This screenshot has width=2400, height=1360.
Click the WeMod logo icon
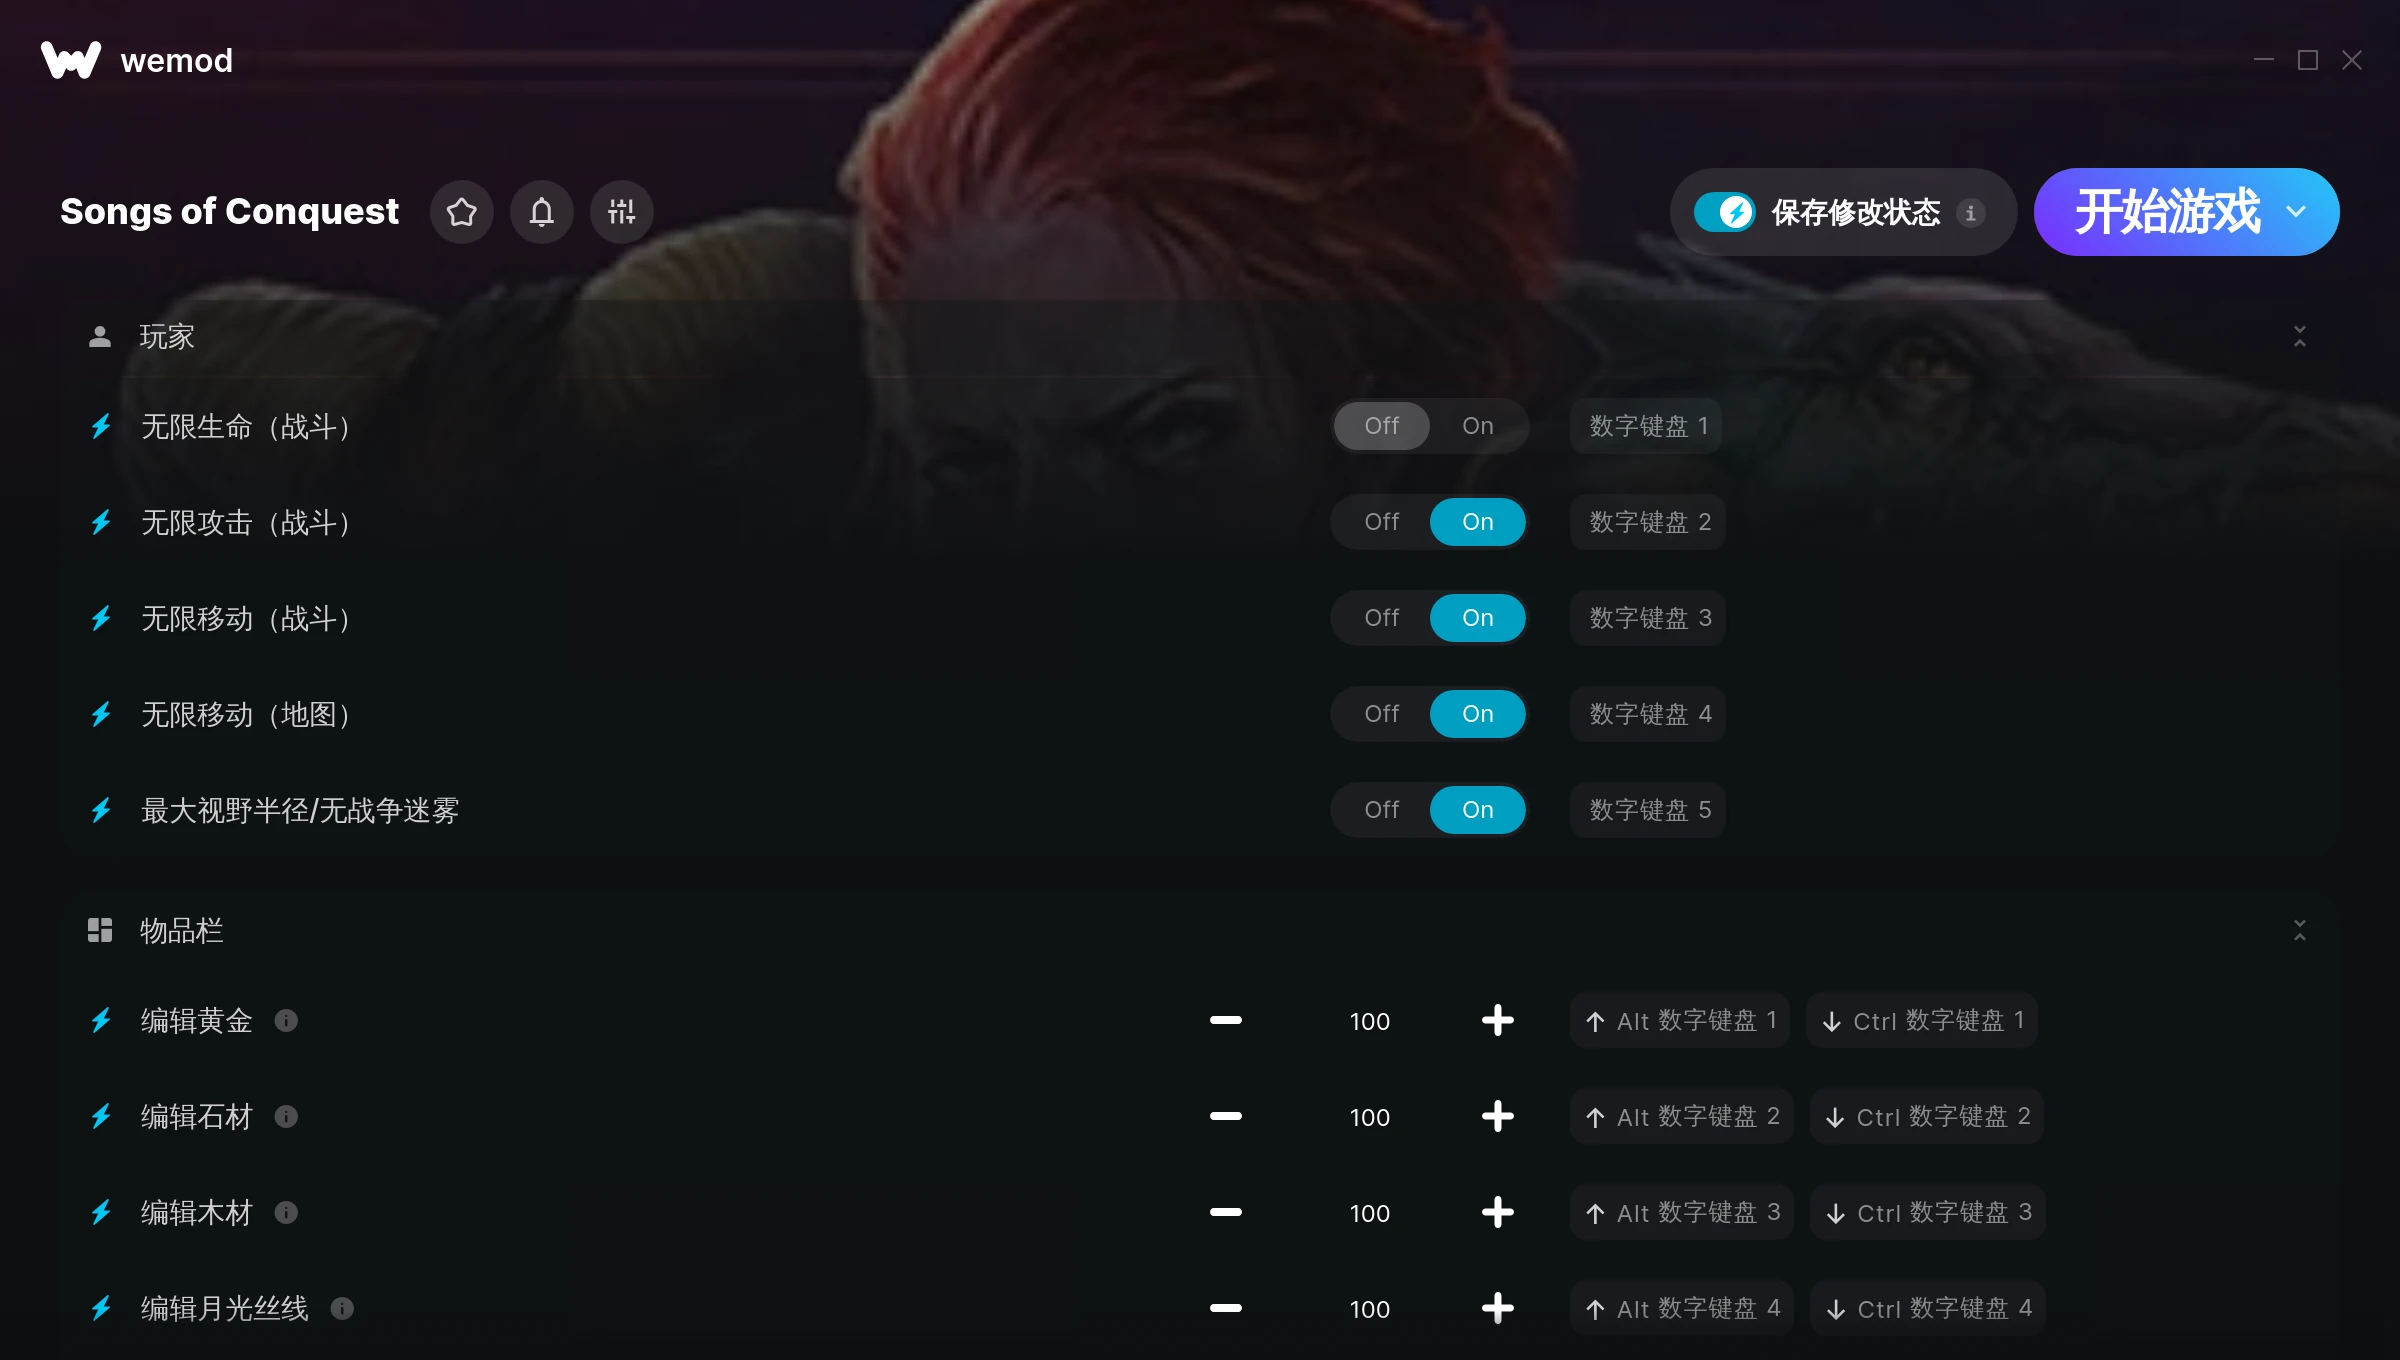[71, 60]
